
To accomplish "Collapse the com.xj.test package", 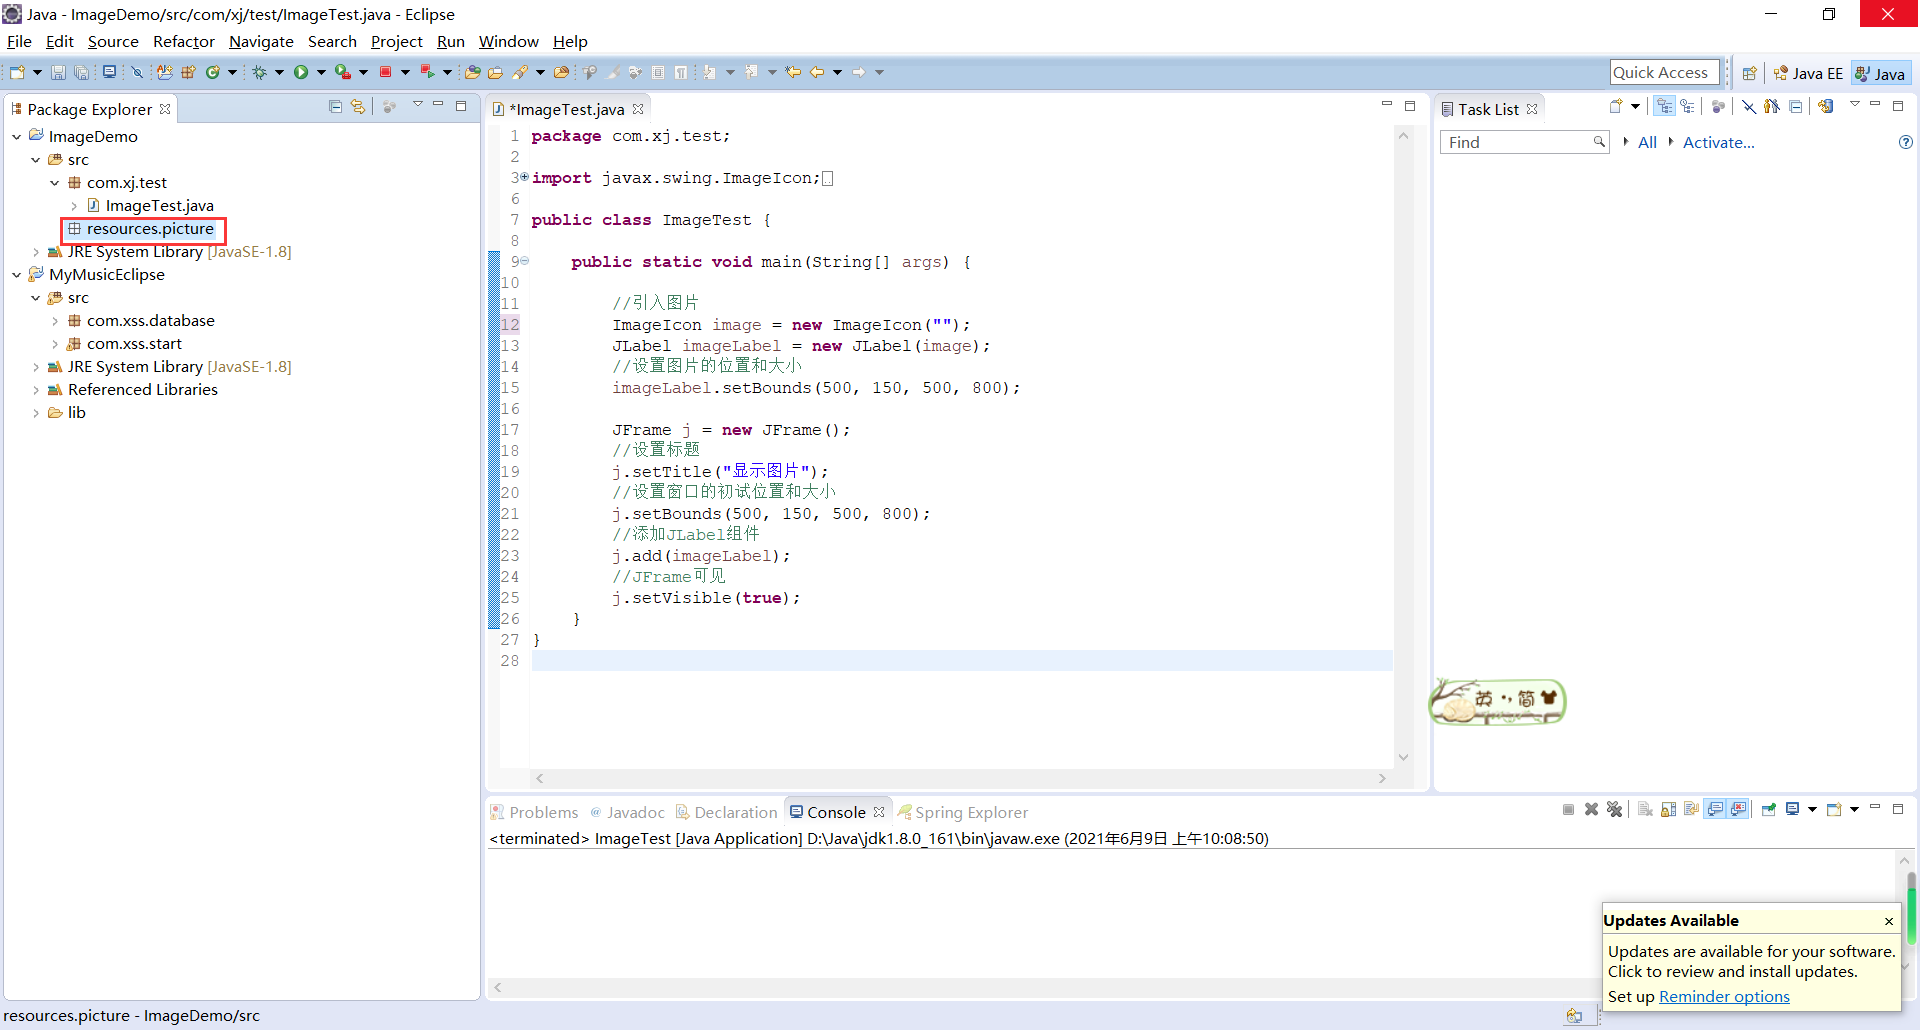I will click(56, 183).
